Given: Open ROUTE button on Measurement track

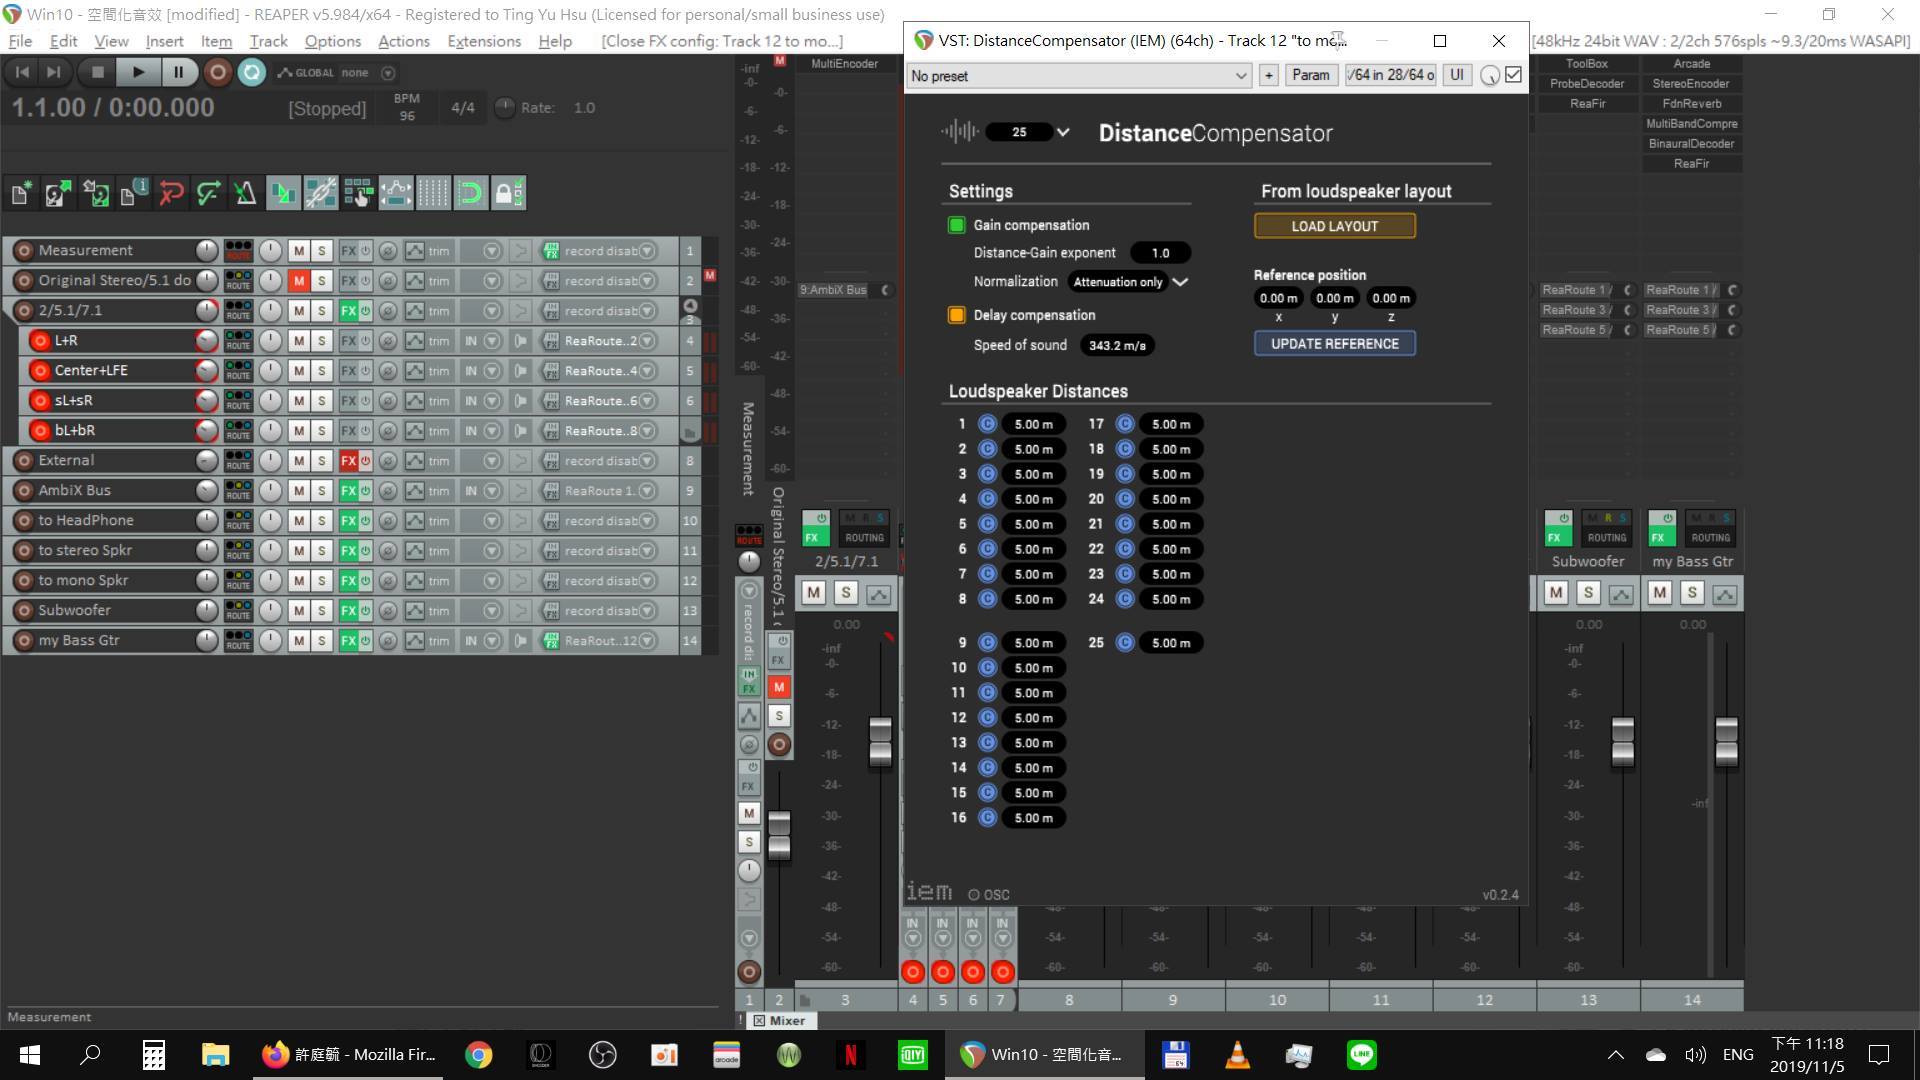Looking at the screenshot, I should pos(238,251).
